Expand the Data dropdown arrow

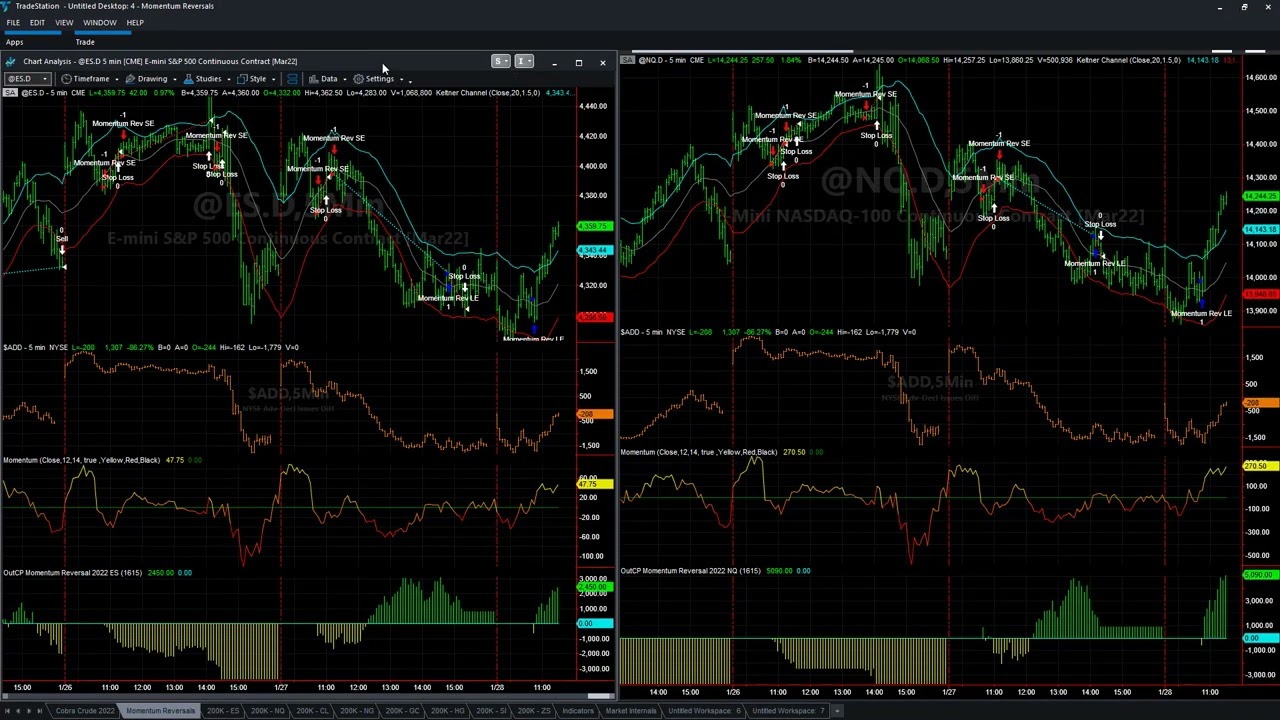point(345,79)
